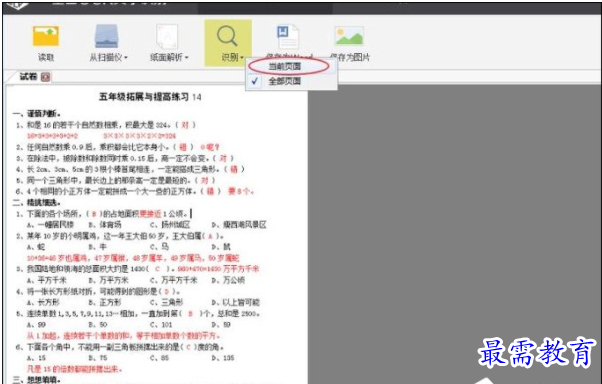Open the 识别 dropdown arrow

click(x=242, y=58)
